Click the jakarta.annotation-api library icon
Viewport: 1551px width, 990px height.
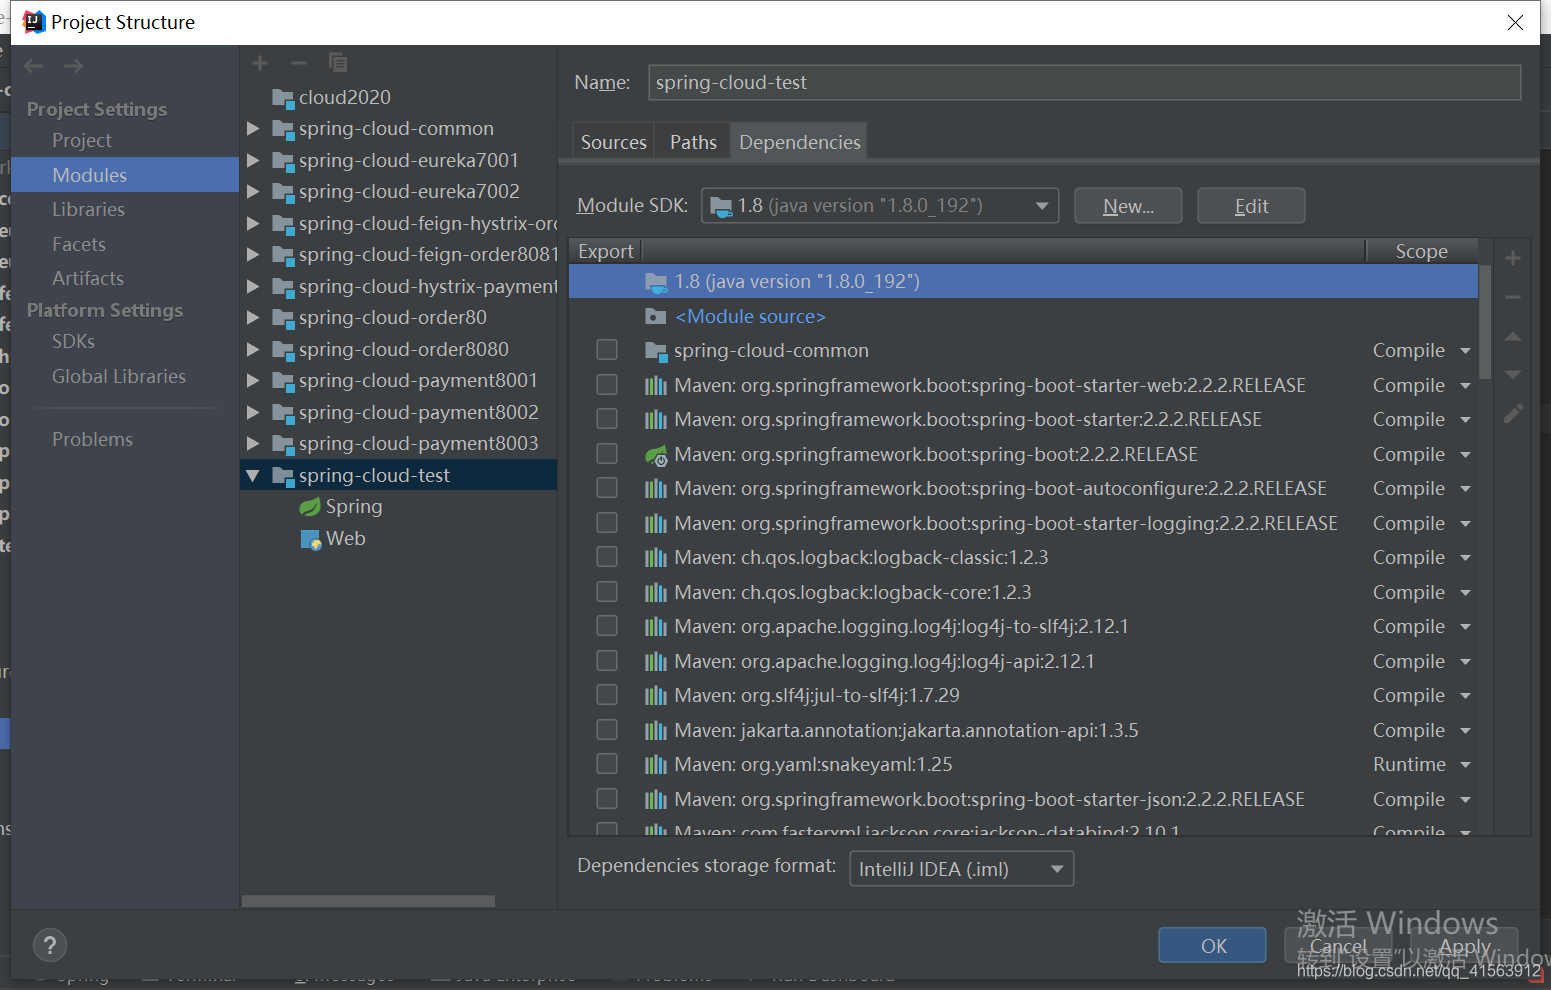coord(656,731)
